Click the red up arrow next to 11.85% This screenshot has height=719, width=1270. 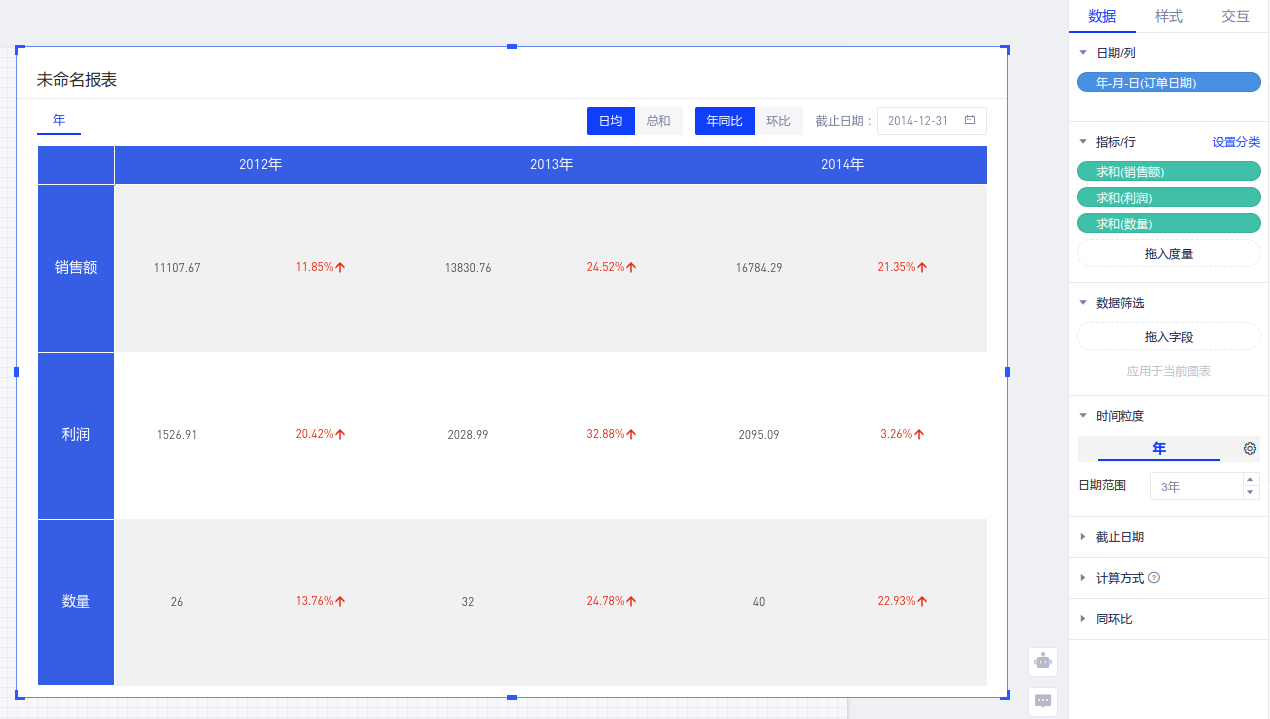click(340, 268)
